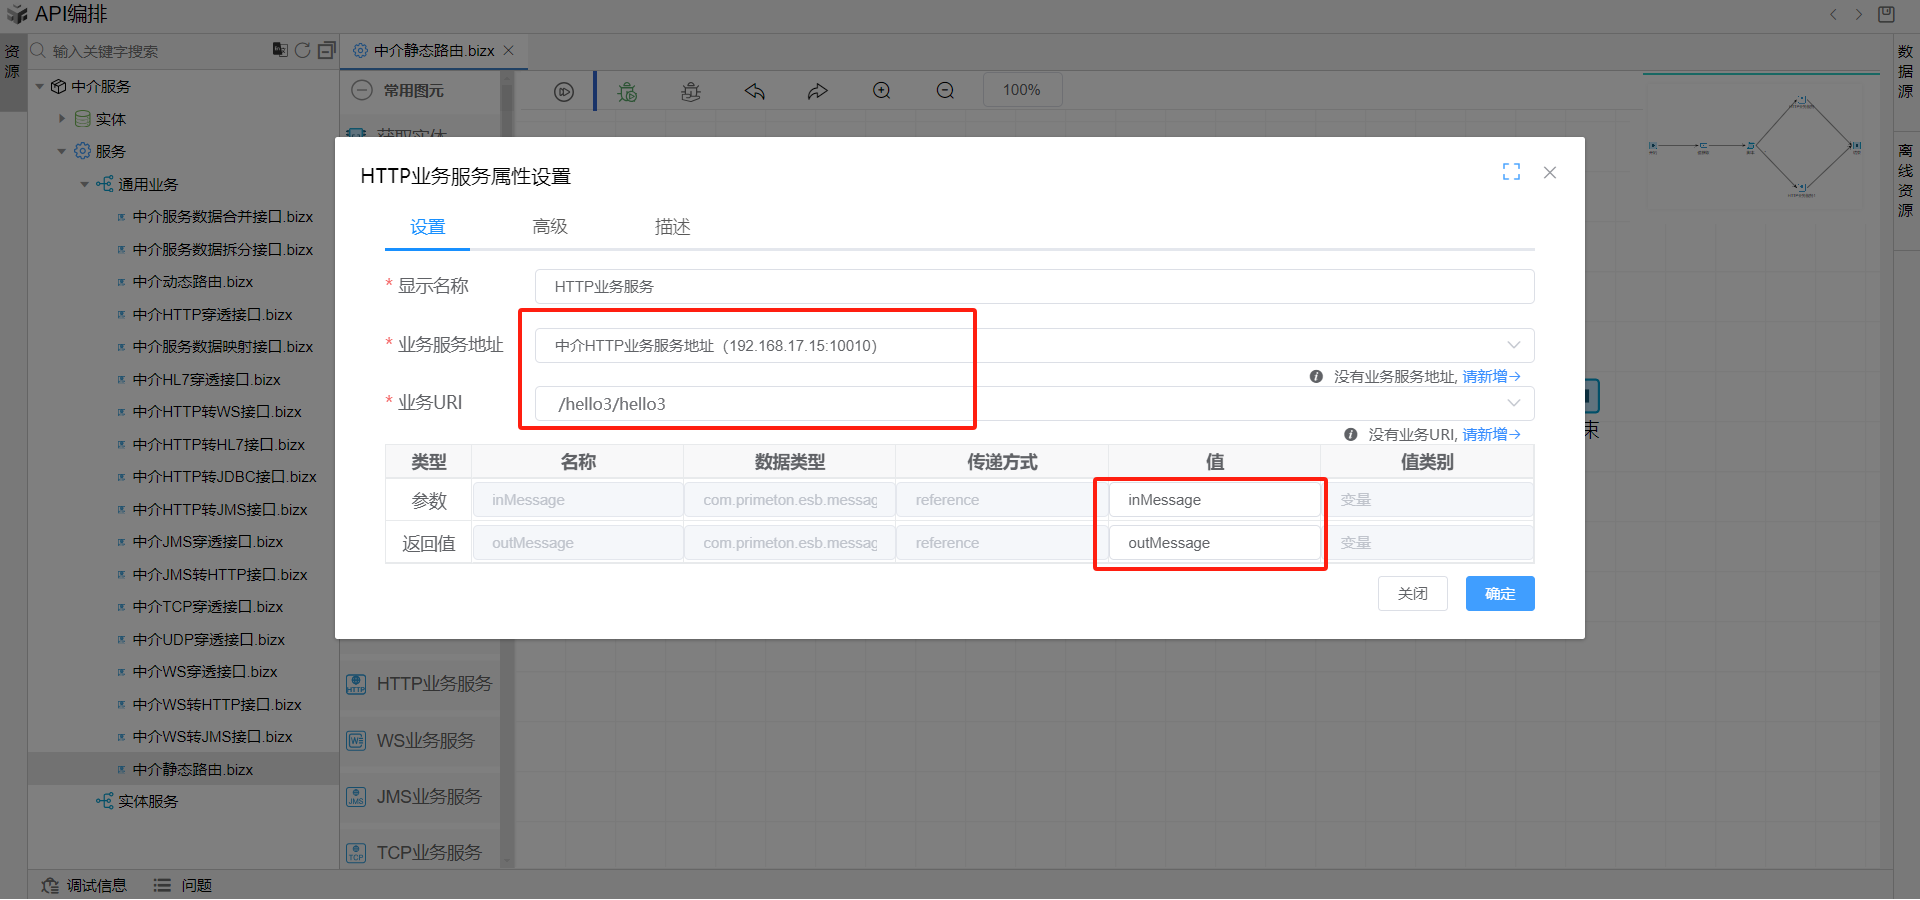
Task: Maximize the dialog with the fullscreen icon
Action: click(1511, 172)
